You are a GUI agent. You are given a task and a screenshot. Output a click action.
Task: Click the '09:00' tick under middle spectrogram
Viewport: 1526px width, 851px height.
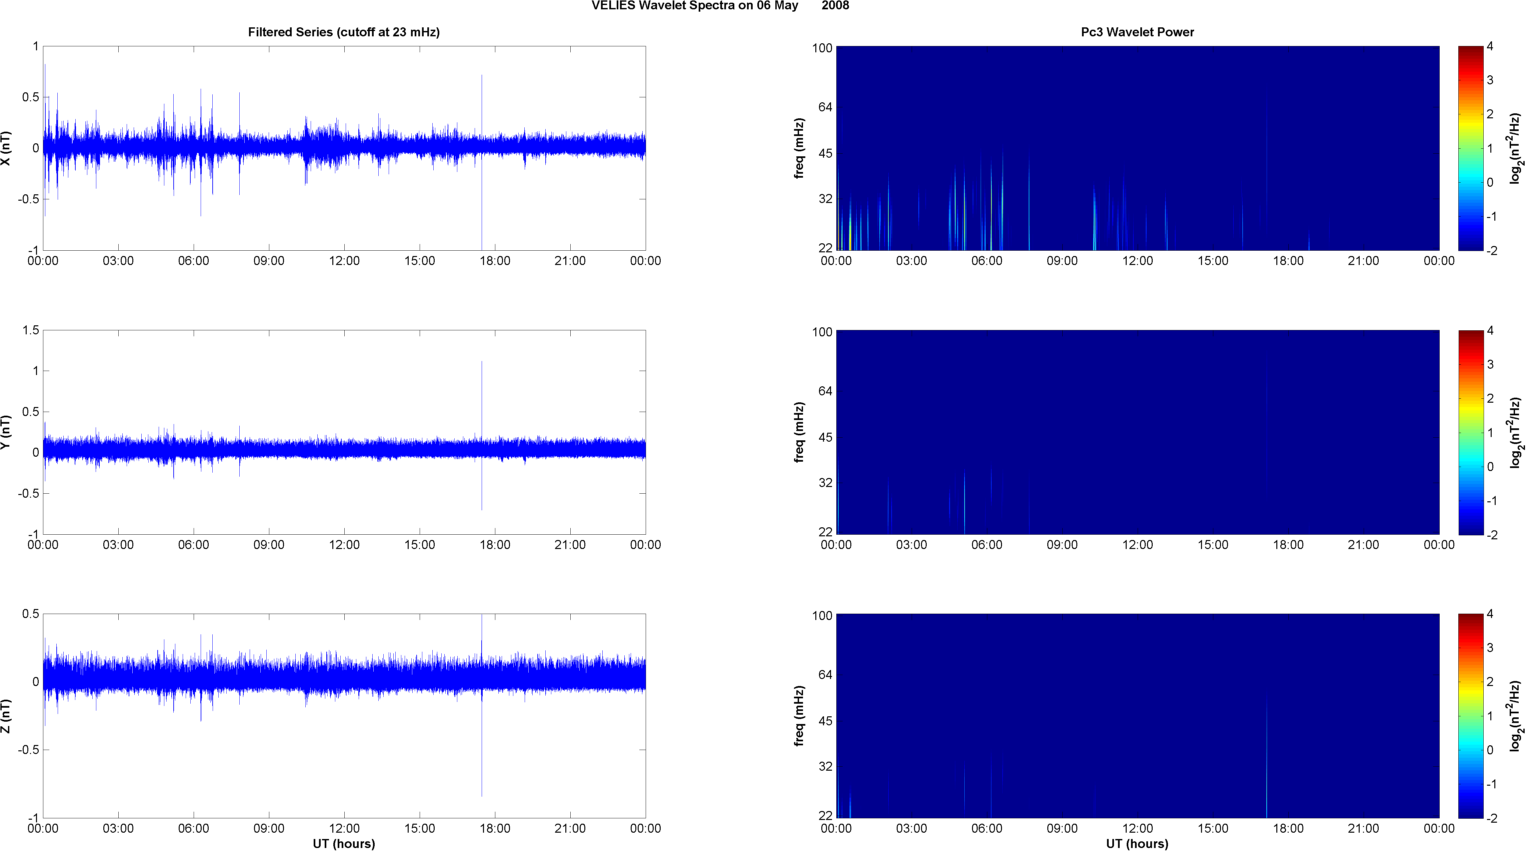pos(1062,545)
